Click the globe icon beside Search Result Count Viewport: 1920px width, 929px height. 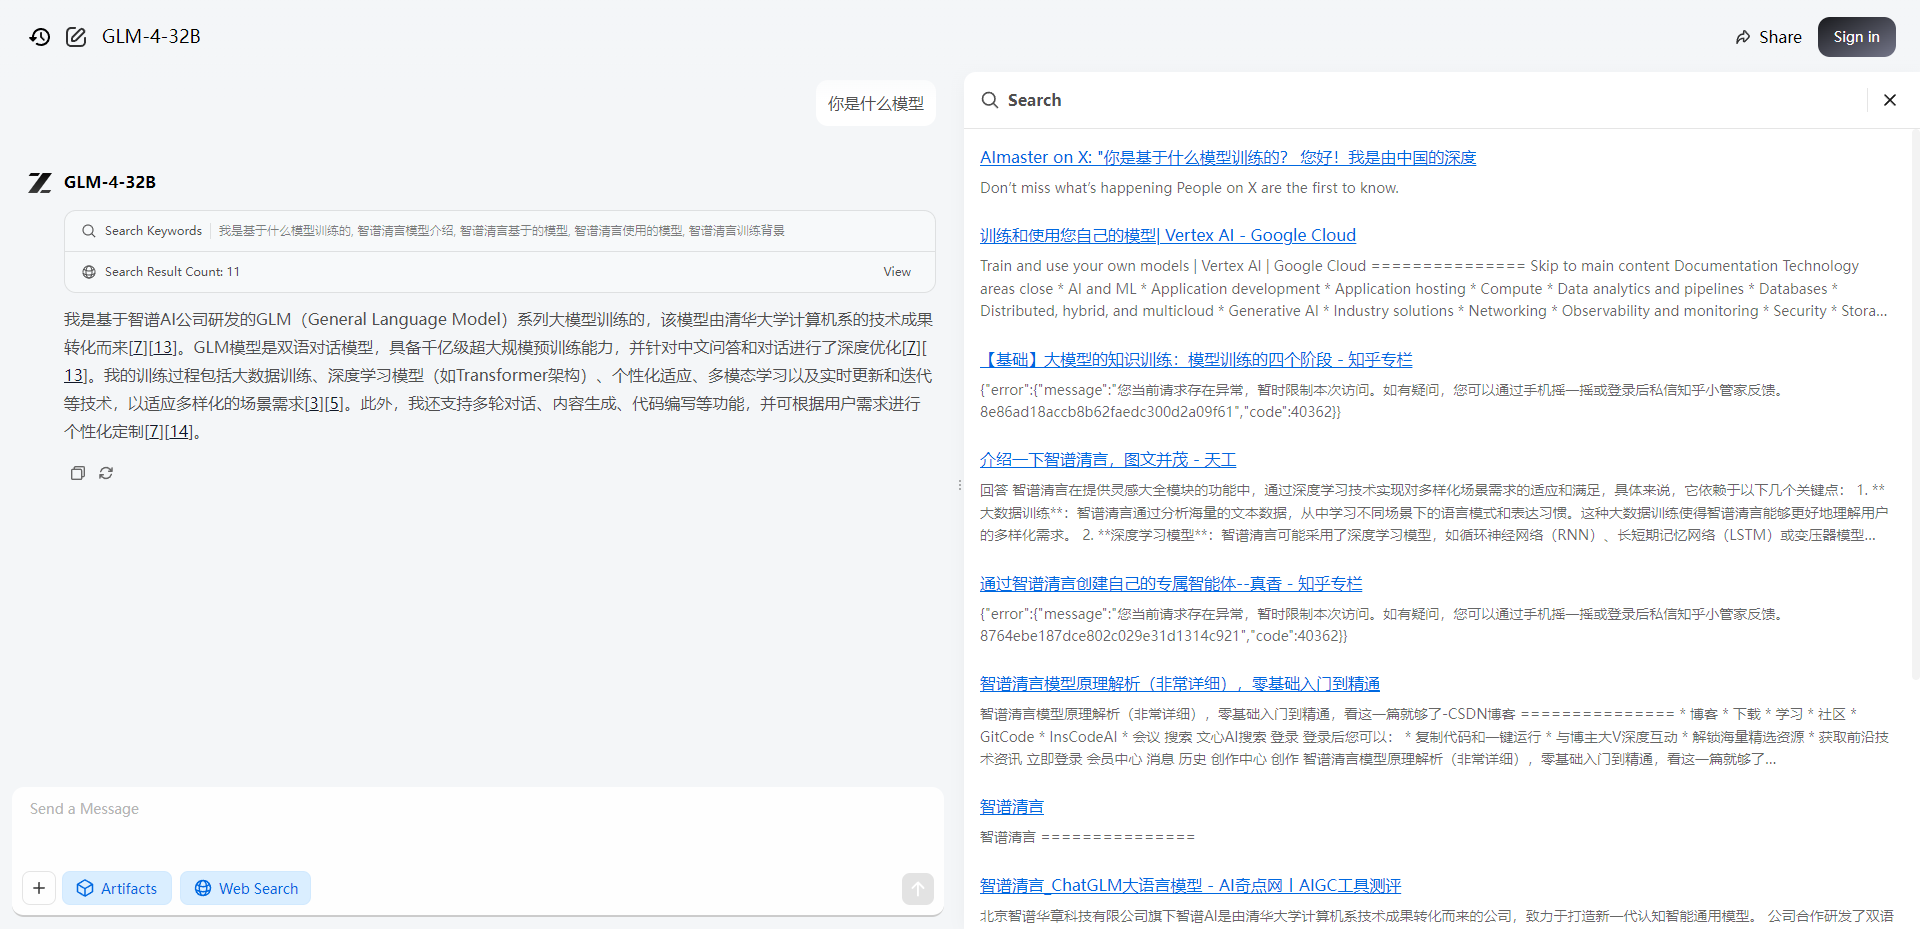point(89,272)
